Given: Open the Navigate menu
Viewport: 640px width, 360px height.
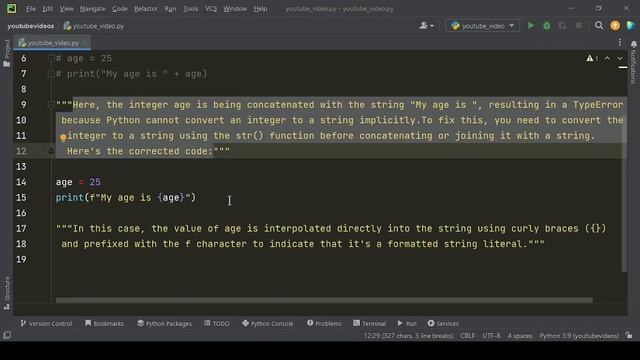Looking at the screenshot, I should pyautogui.click(x=93, y=9).
